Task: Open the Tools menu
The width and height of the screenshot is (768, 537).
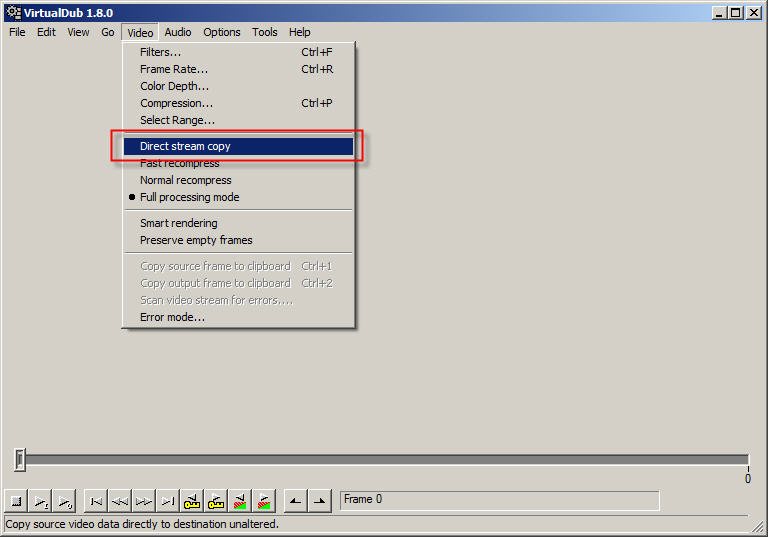Action: [264, 32]
